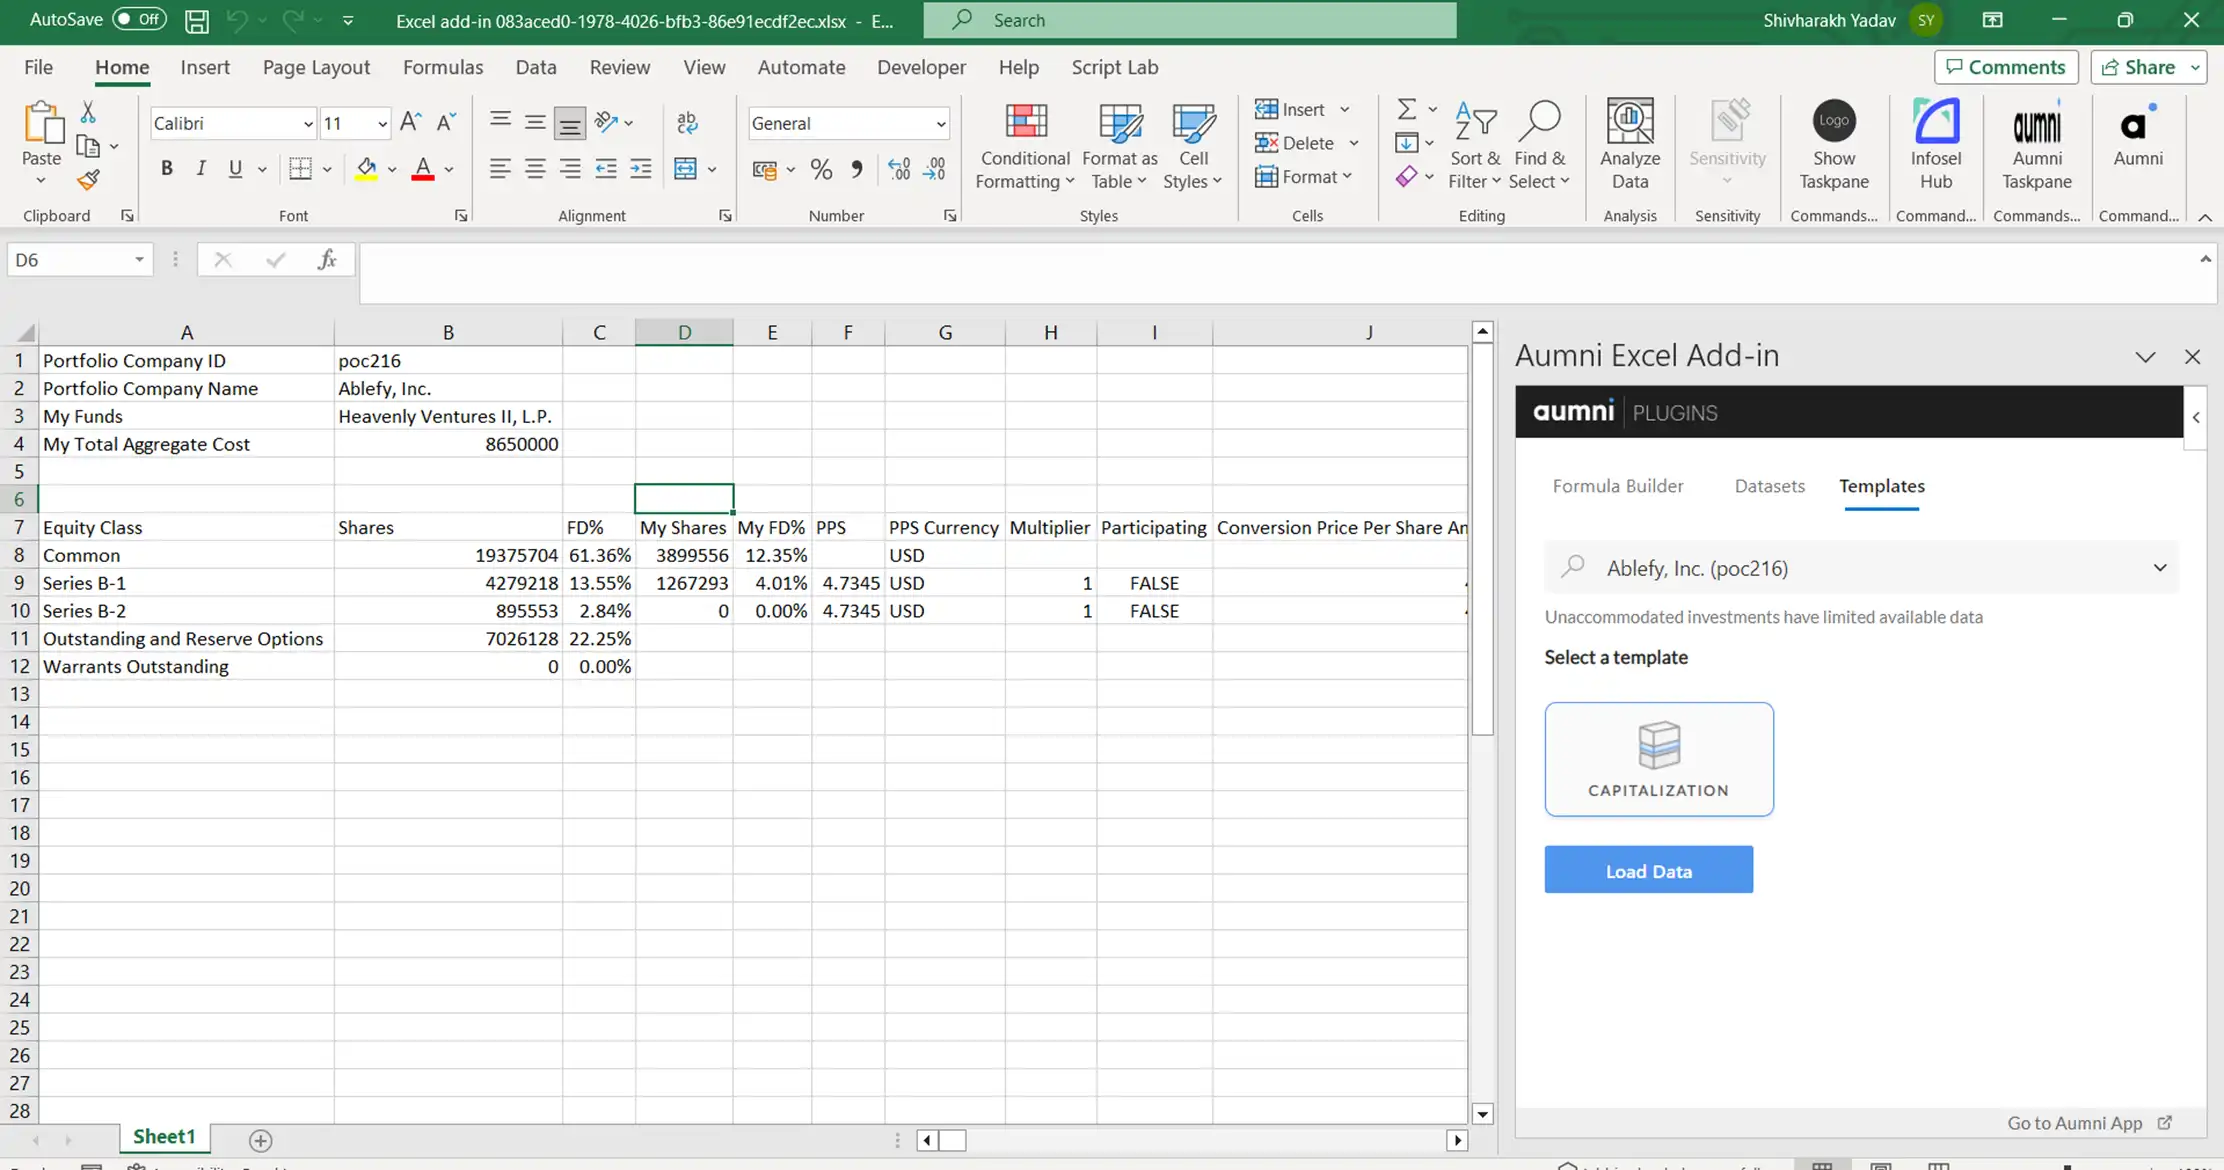
Task: Click the Insert Function fx icon
Action: pos(326,260)
